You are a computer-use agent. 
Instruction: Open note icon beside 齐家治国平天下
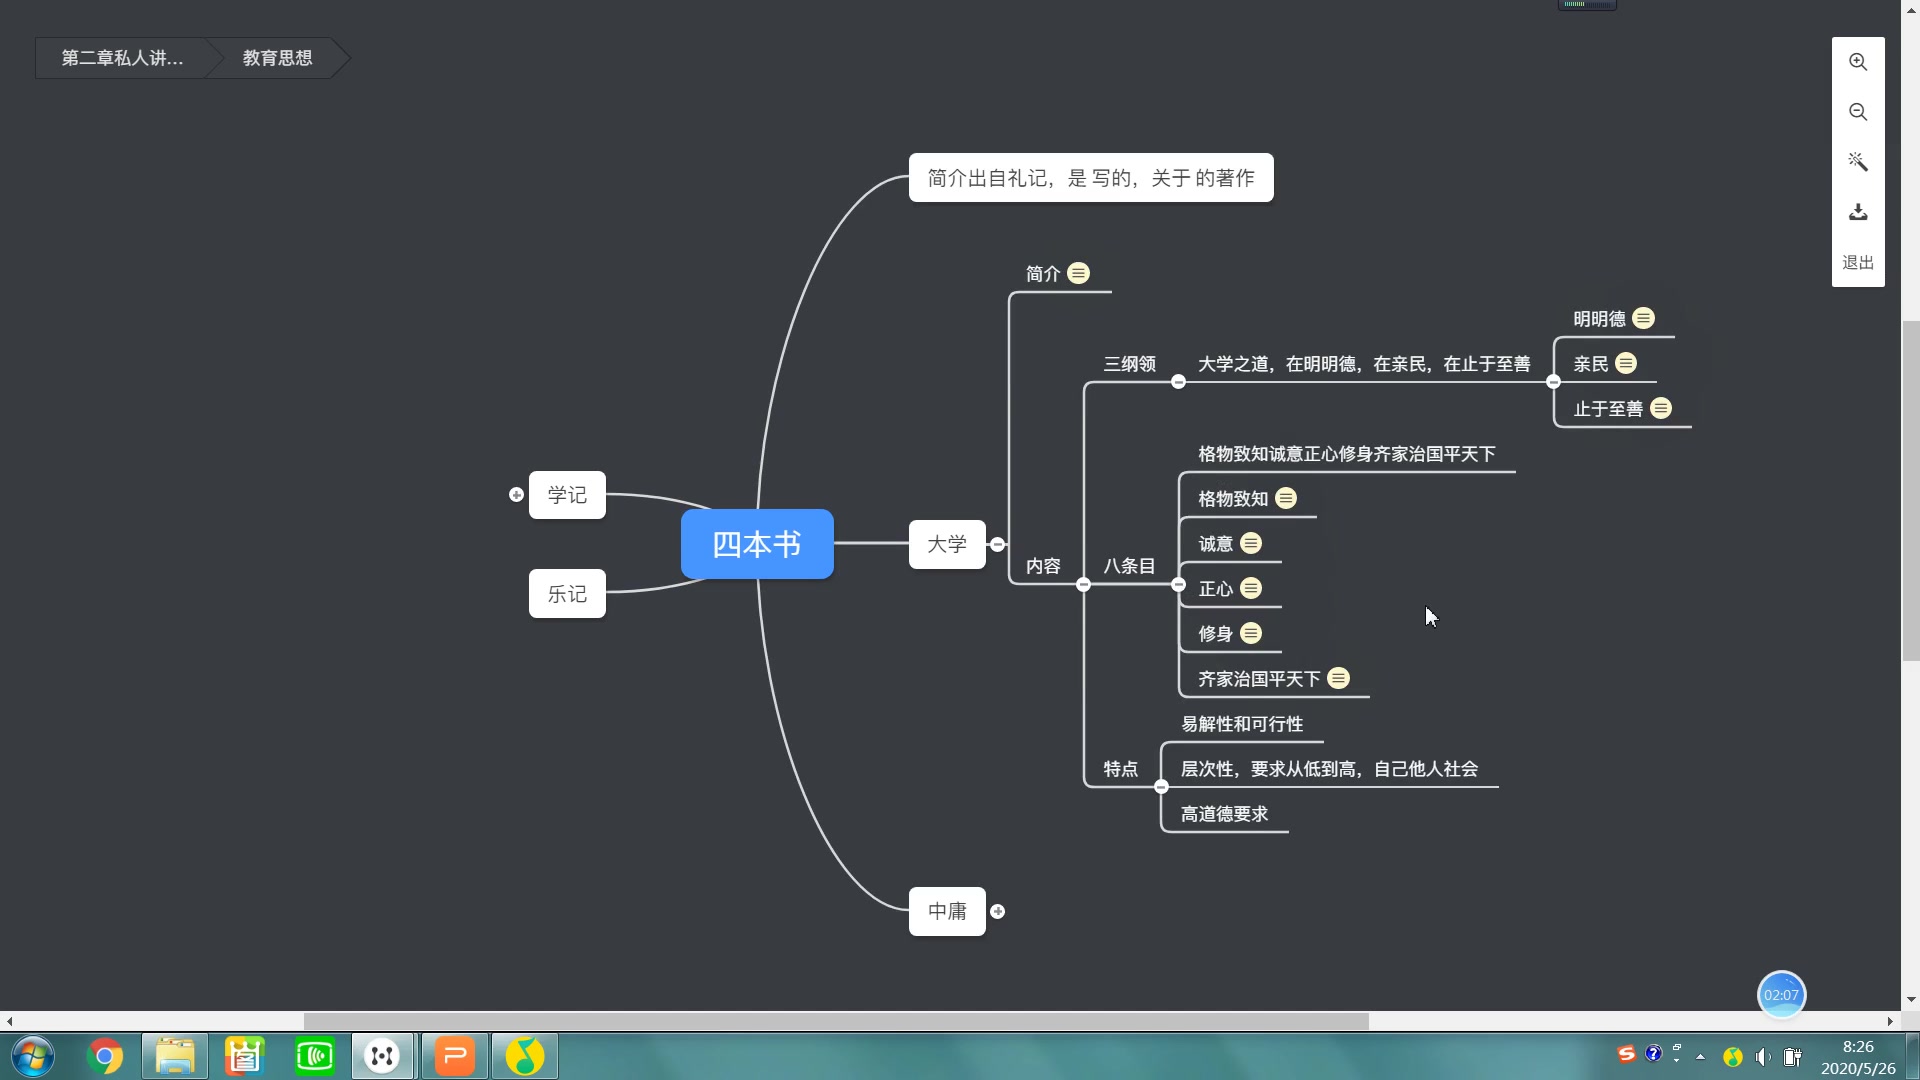tap(1338, 678)
